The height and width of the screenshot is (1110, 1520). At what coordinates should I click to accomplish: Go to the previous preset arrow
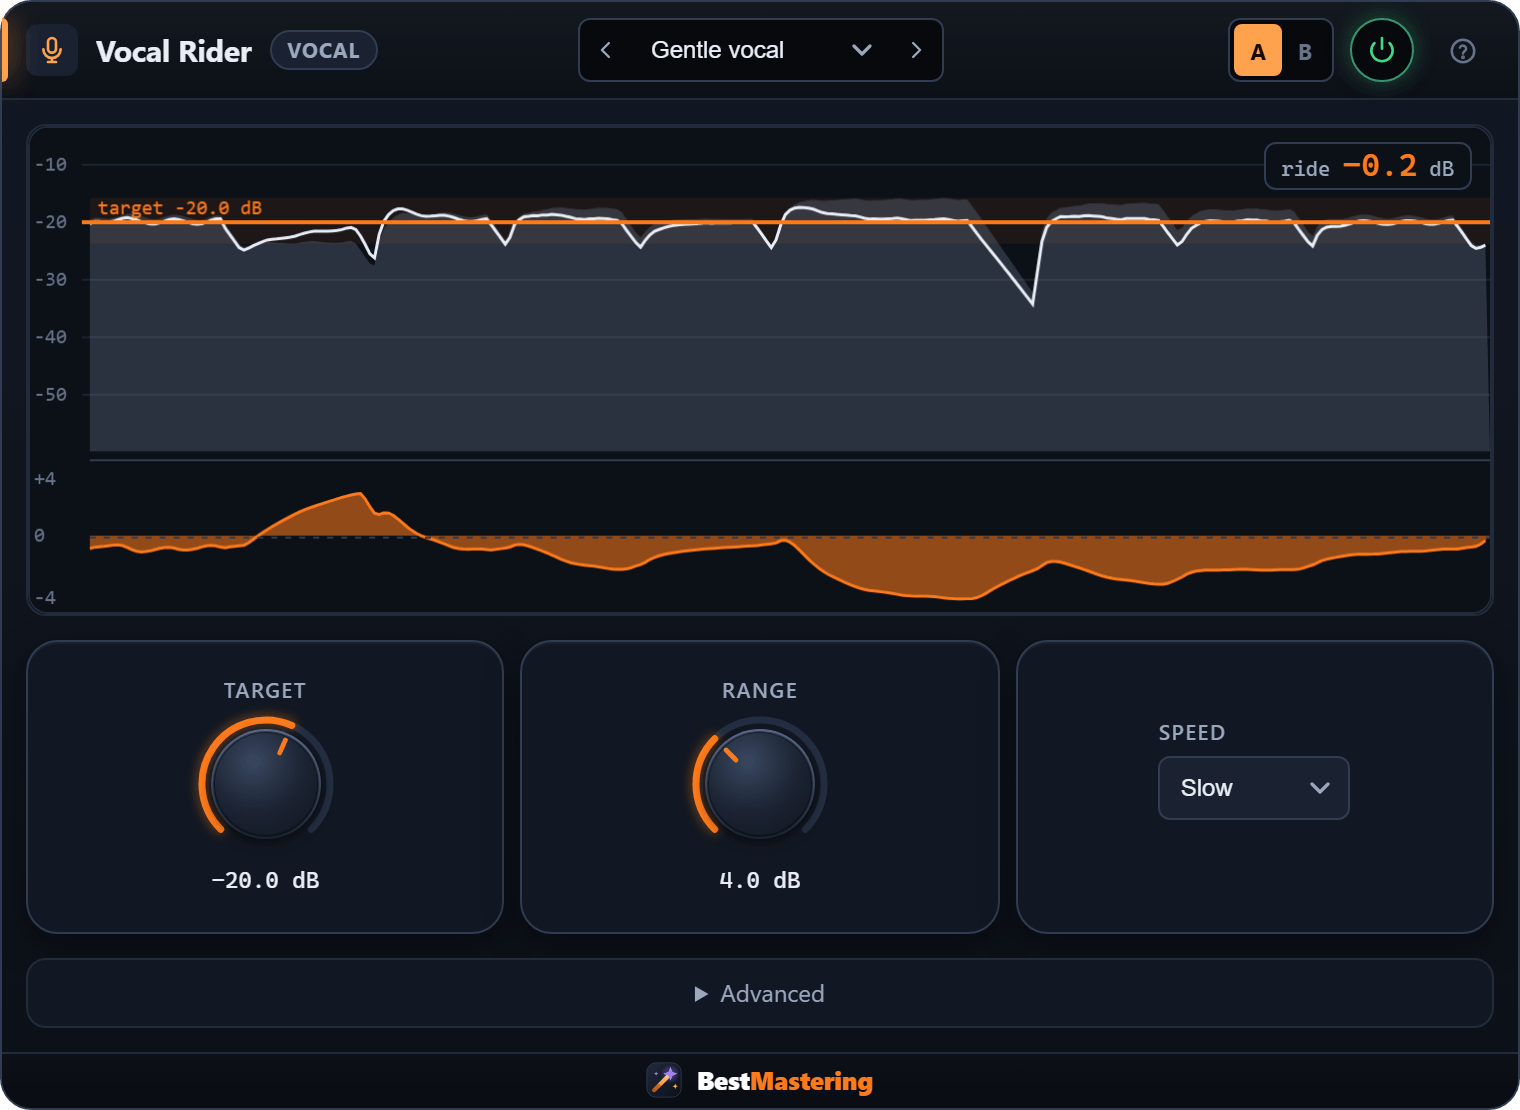(605, 50)
